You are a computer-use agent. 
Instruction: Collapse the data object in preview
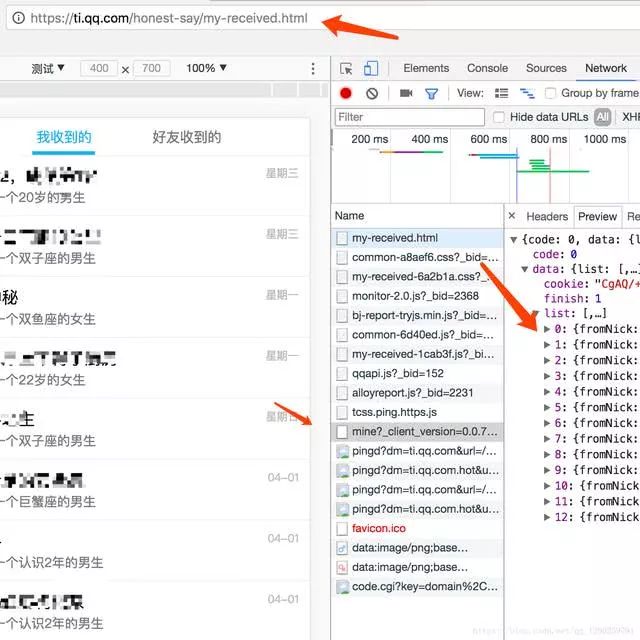click(525, 270)
